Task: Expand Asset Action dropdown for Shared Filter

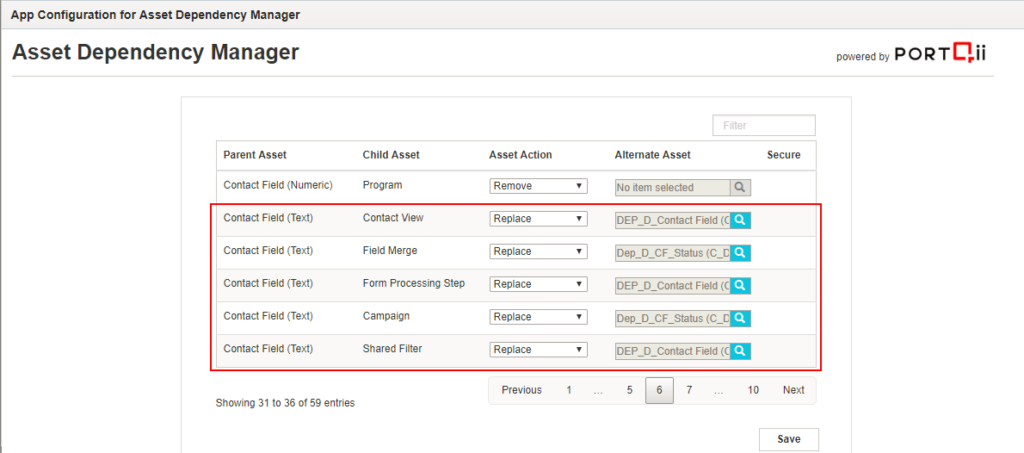Action: coord(538,351)
